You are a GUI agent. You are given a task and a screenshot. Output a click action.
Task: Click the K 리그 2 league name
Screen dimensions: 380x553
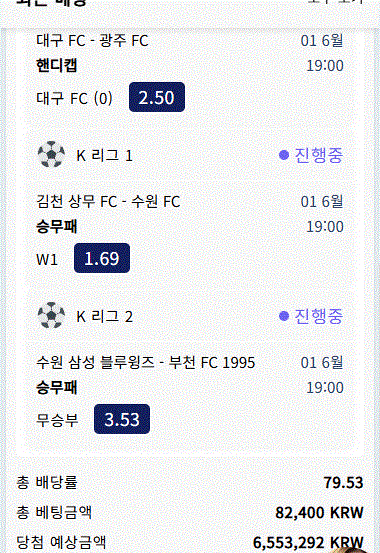[104, 316]
